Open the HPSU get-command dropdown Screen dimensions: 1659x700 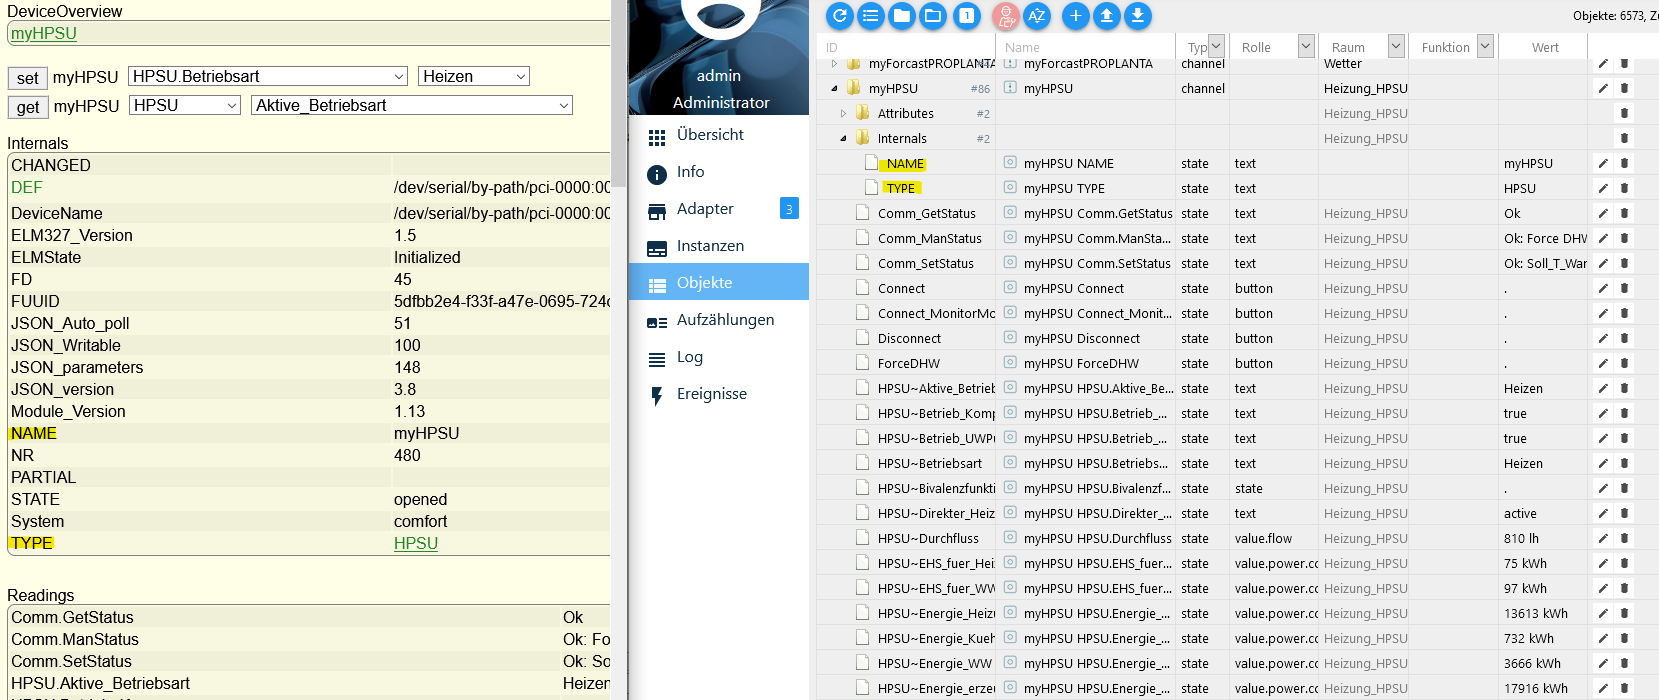click(185, 105)
